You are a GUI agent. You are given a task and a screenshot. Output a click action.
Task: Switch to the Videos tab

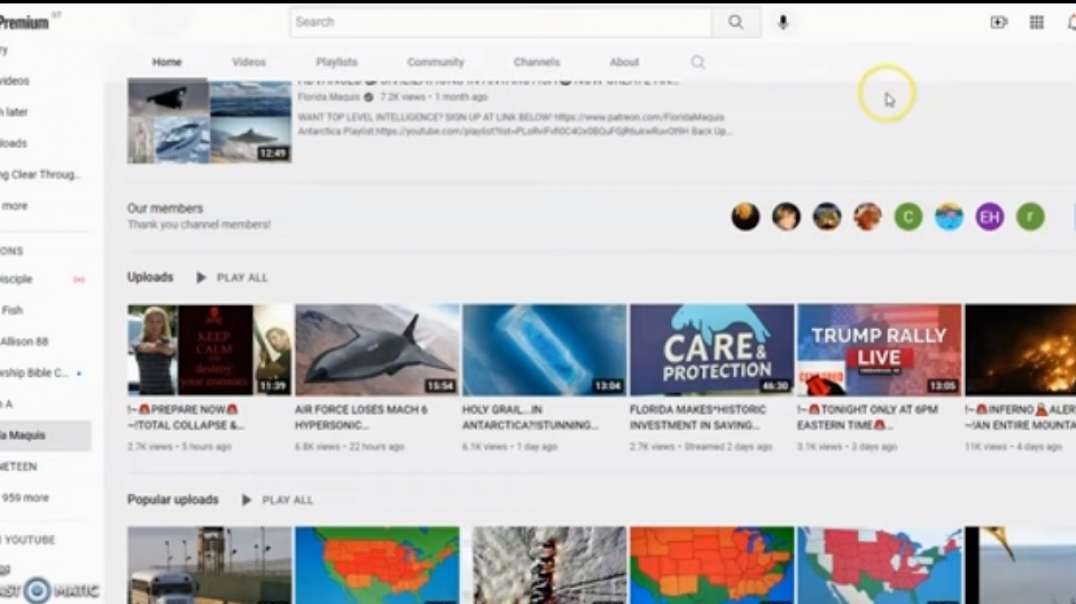pos(249,62)
